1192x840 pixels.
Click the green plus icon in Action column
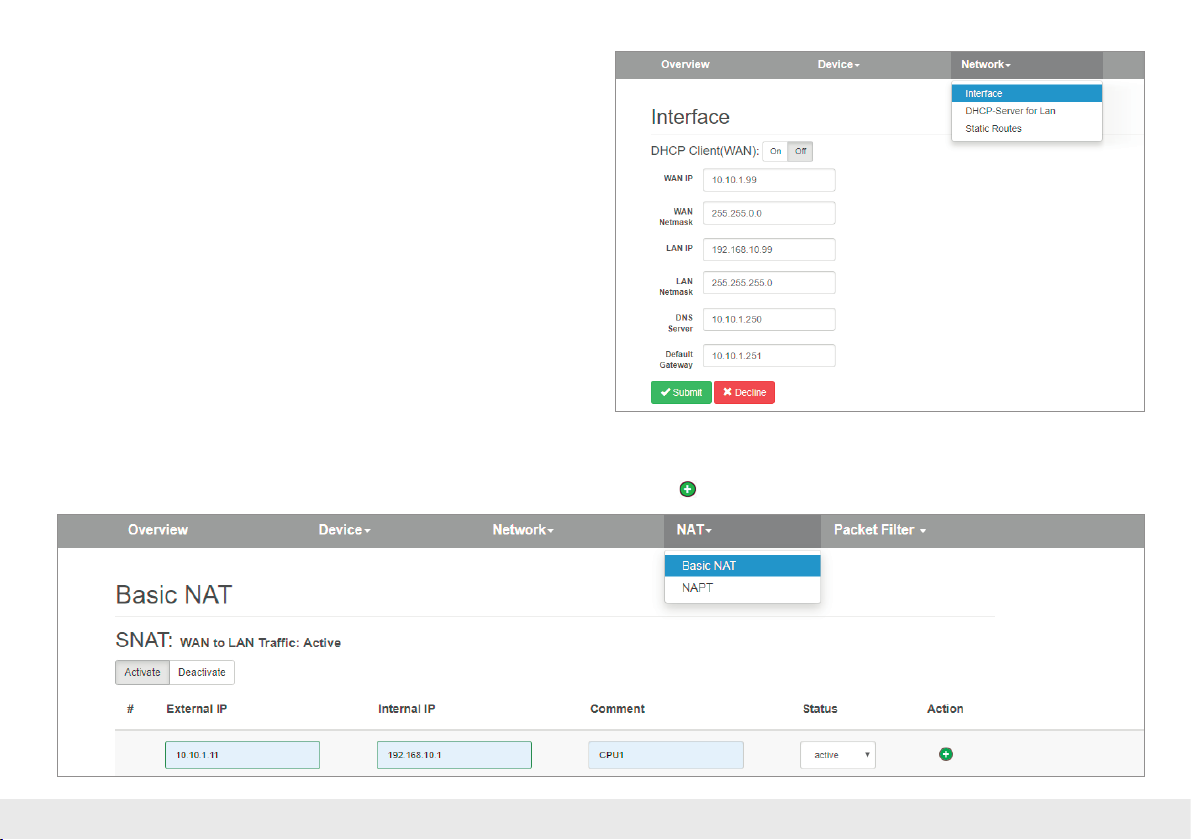[x=945, y=754]
